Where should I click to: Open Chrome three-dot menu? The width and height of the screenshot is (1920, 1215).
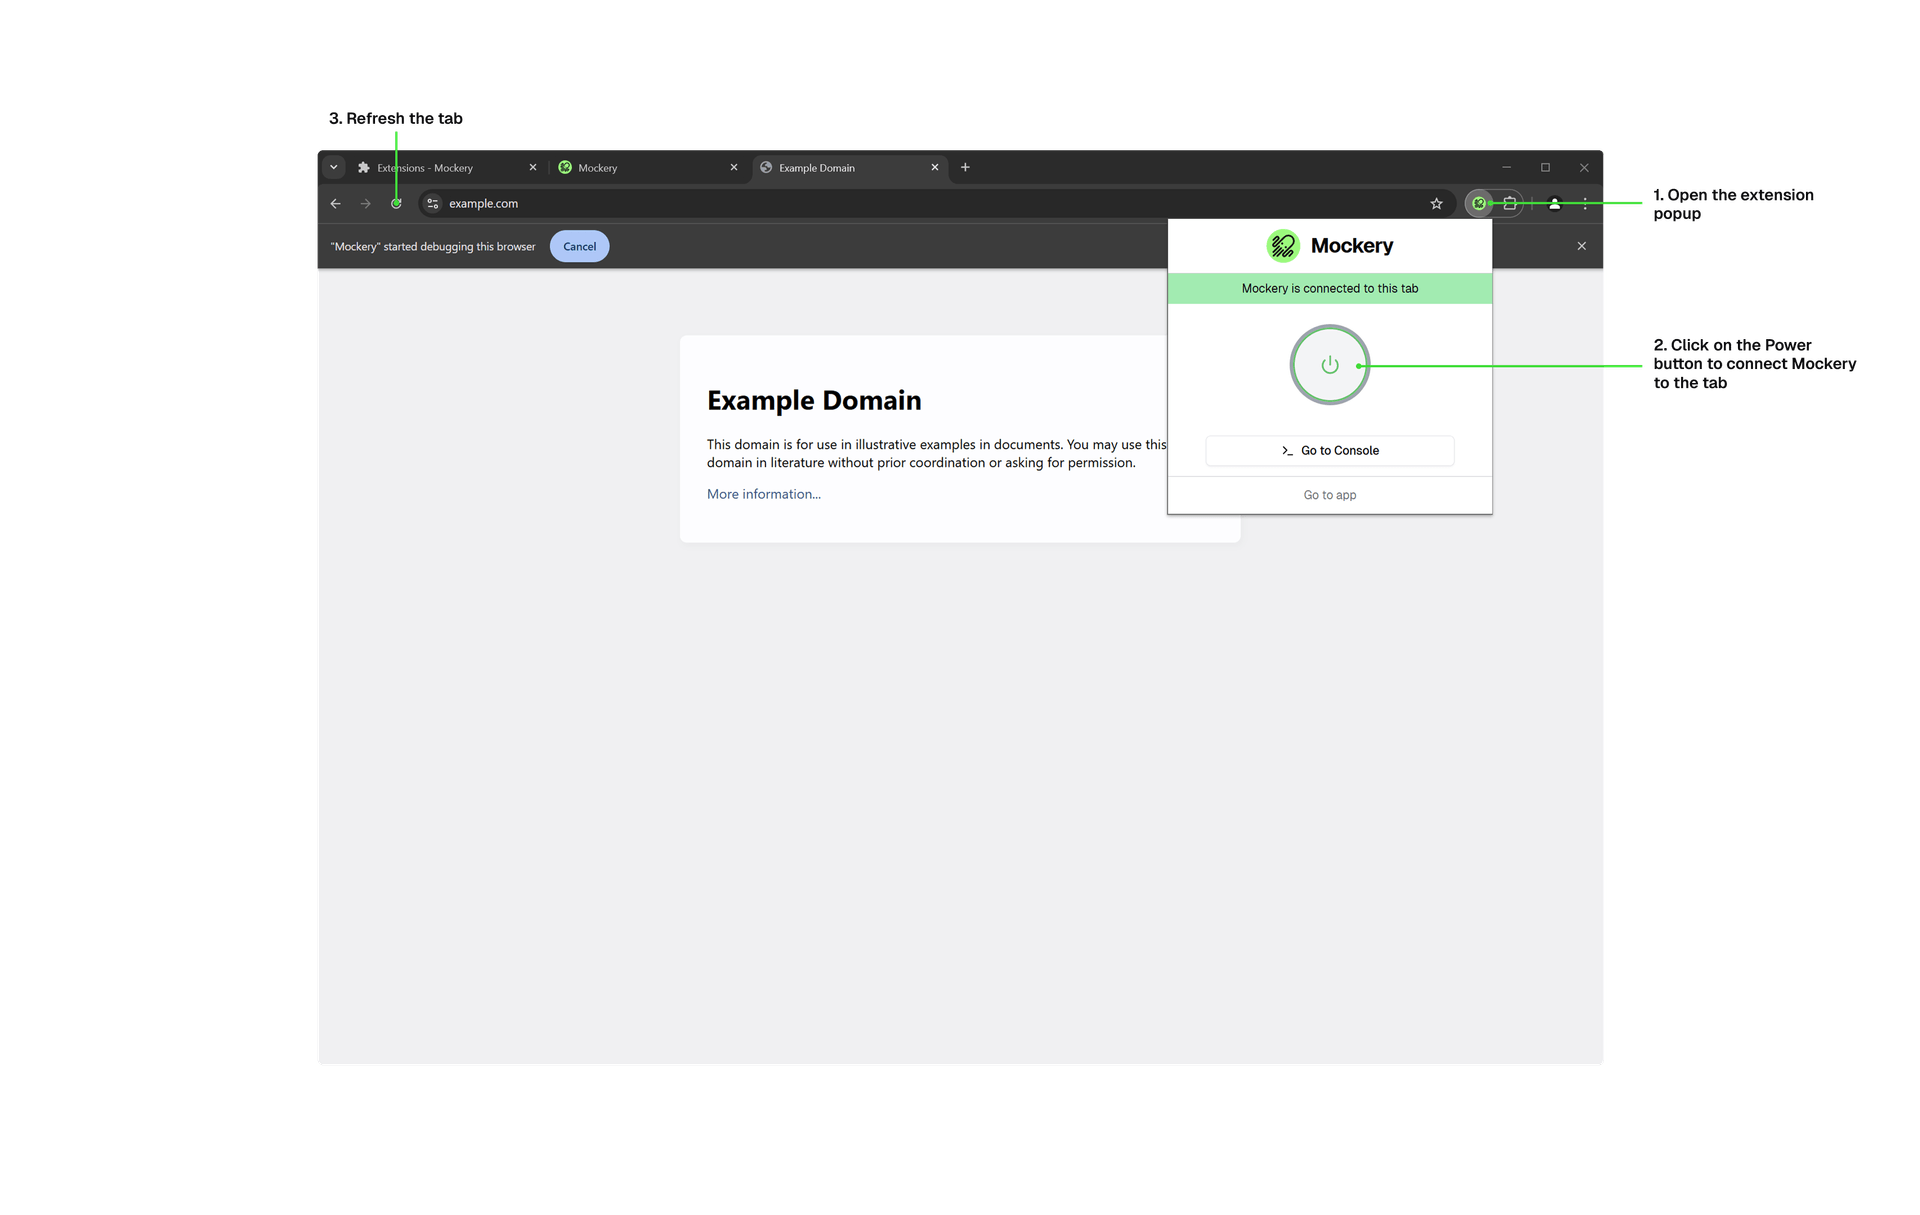[x=1585, y=204]
